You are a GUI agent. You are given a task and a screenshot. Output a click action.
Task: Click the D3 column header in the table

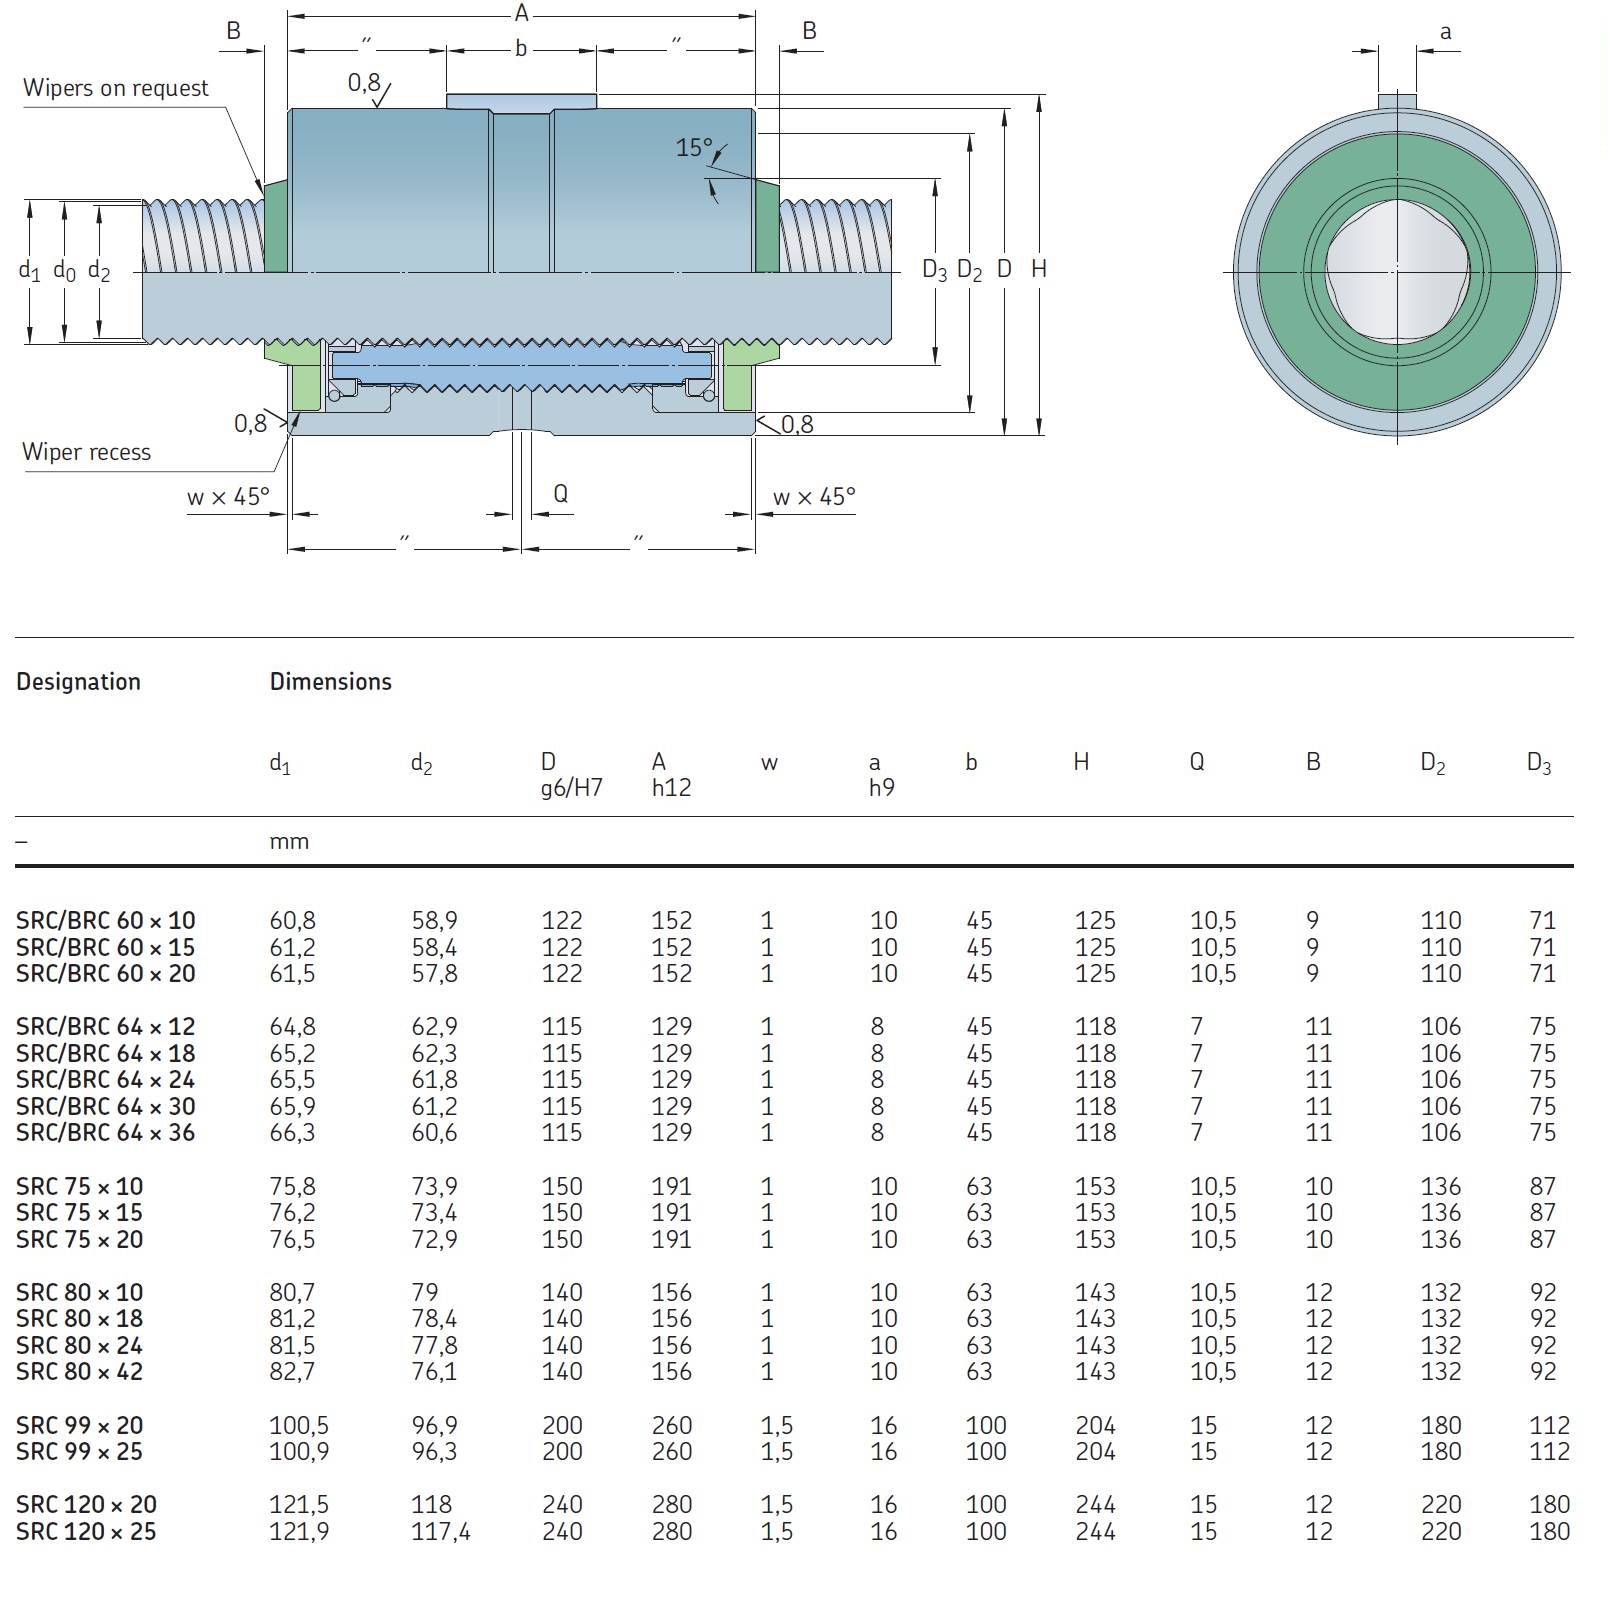(x=1538, y=764)
